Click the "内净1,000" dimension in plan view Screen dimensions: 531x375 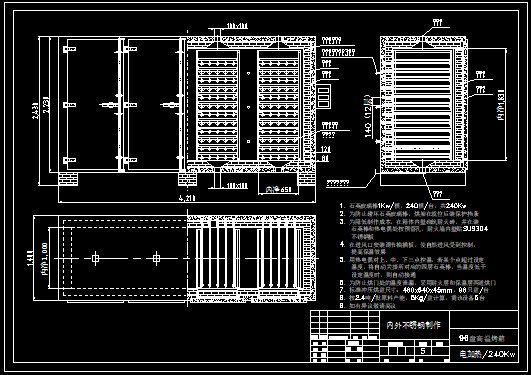(x=45, y=259)
